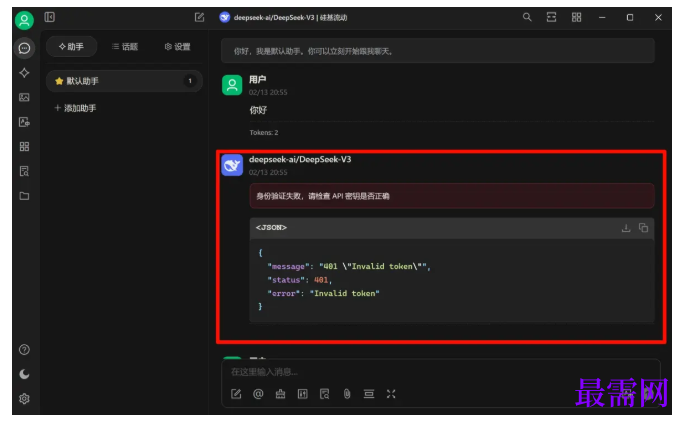This screenshot has height=424, width=687.
Task: Click the 身份验证失败 error message banner
Action: tap(452, 196)
